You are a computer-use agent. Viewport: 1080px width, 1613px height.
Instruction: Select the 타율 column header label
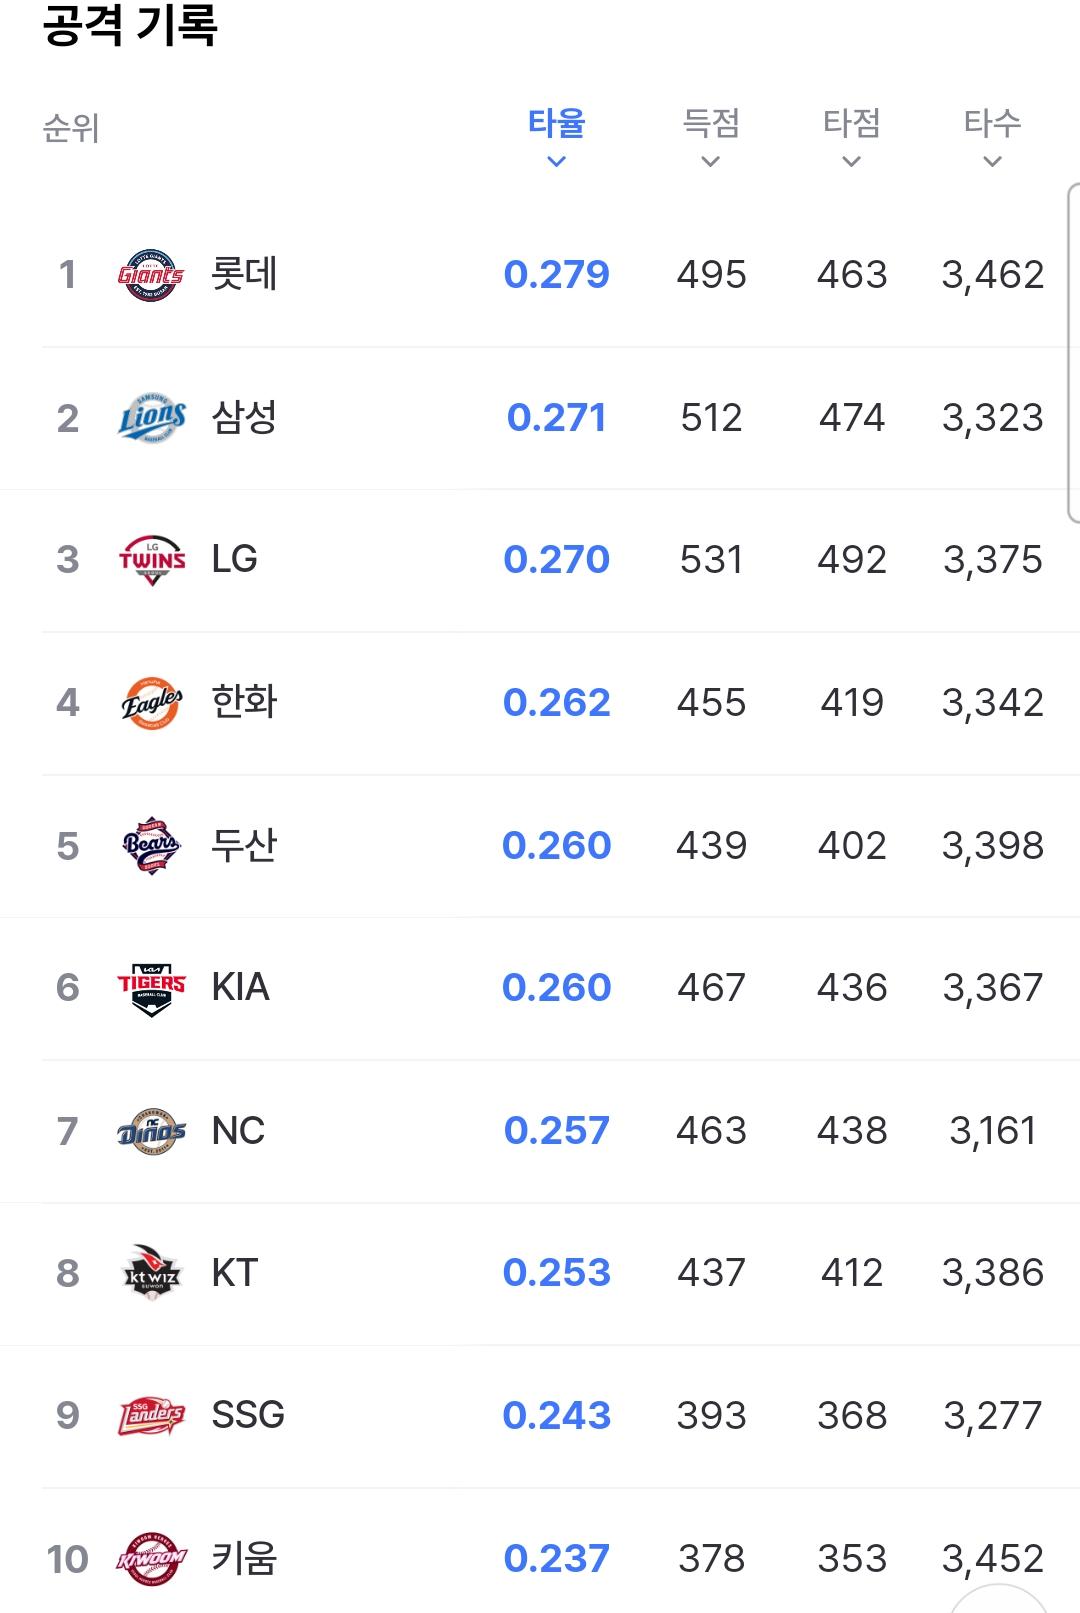[557, 123]
